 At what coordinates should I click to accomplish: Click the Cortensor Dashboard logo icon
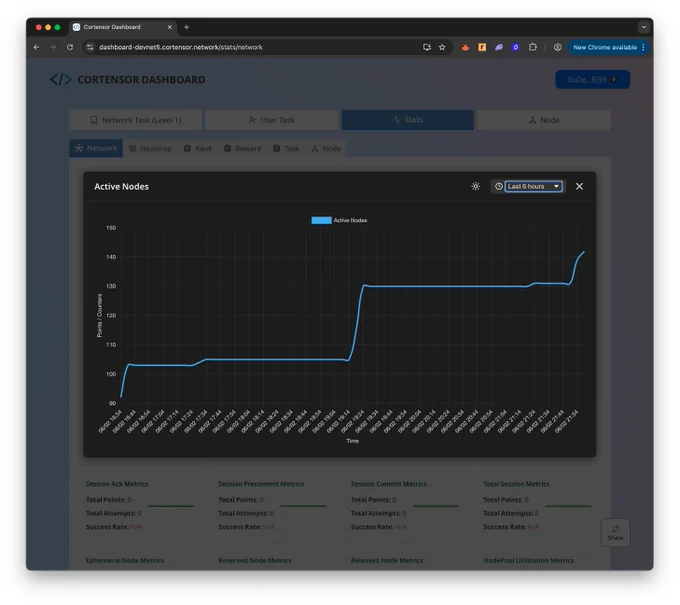pyautogui.click(x=60, y=80)
